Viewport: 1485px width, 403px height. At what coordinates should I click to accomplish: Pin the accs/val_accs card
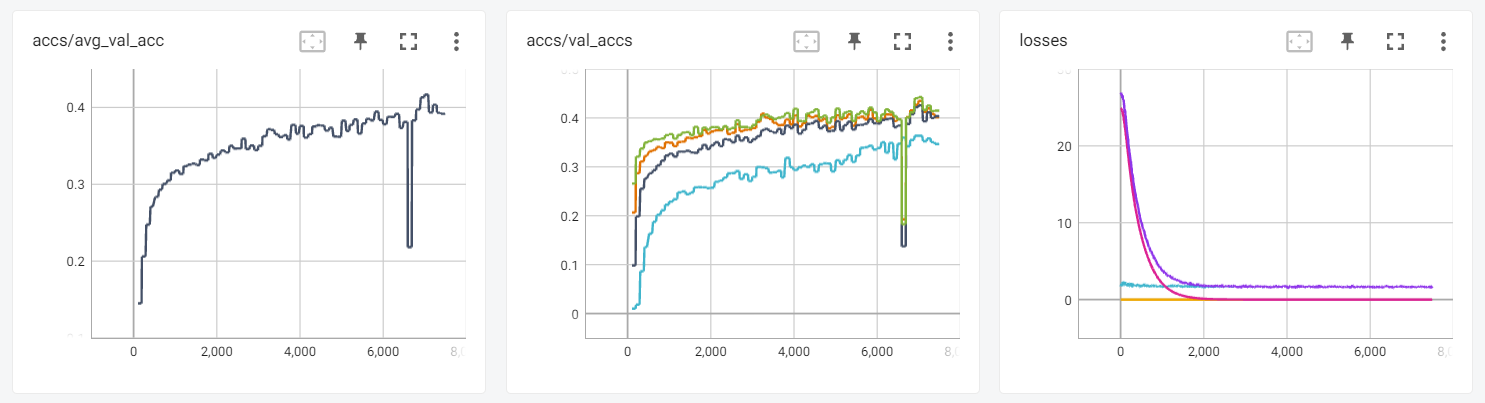pyautogui.click(x=854, y=41)
